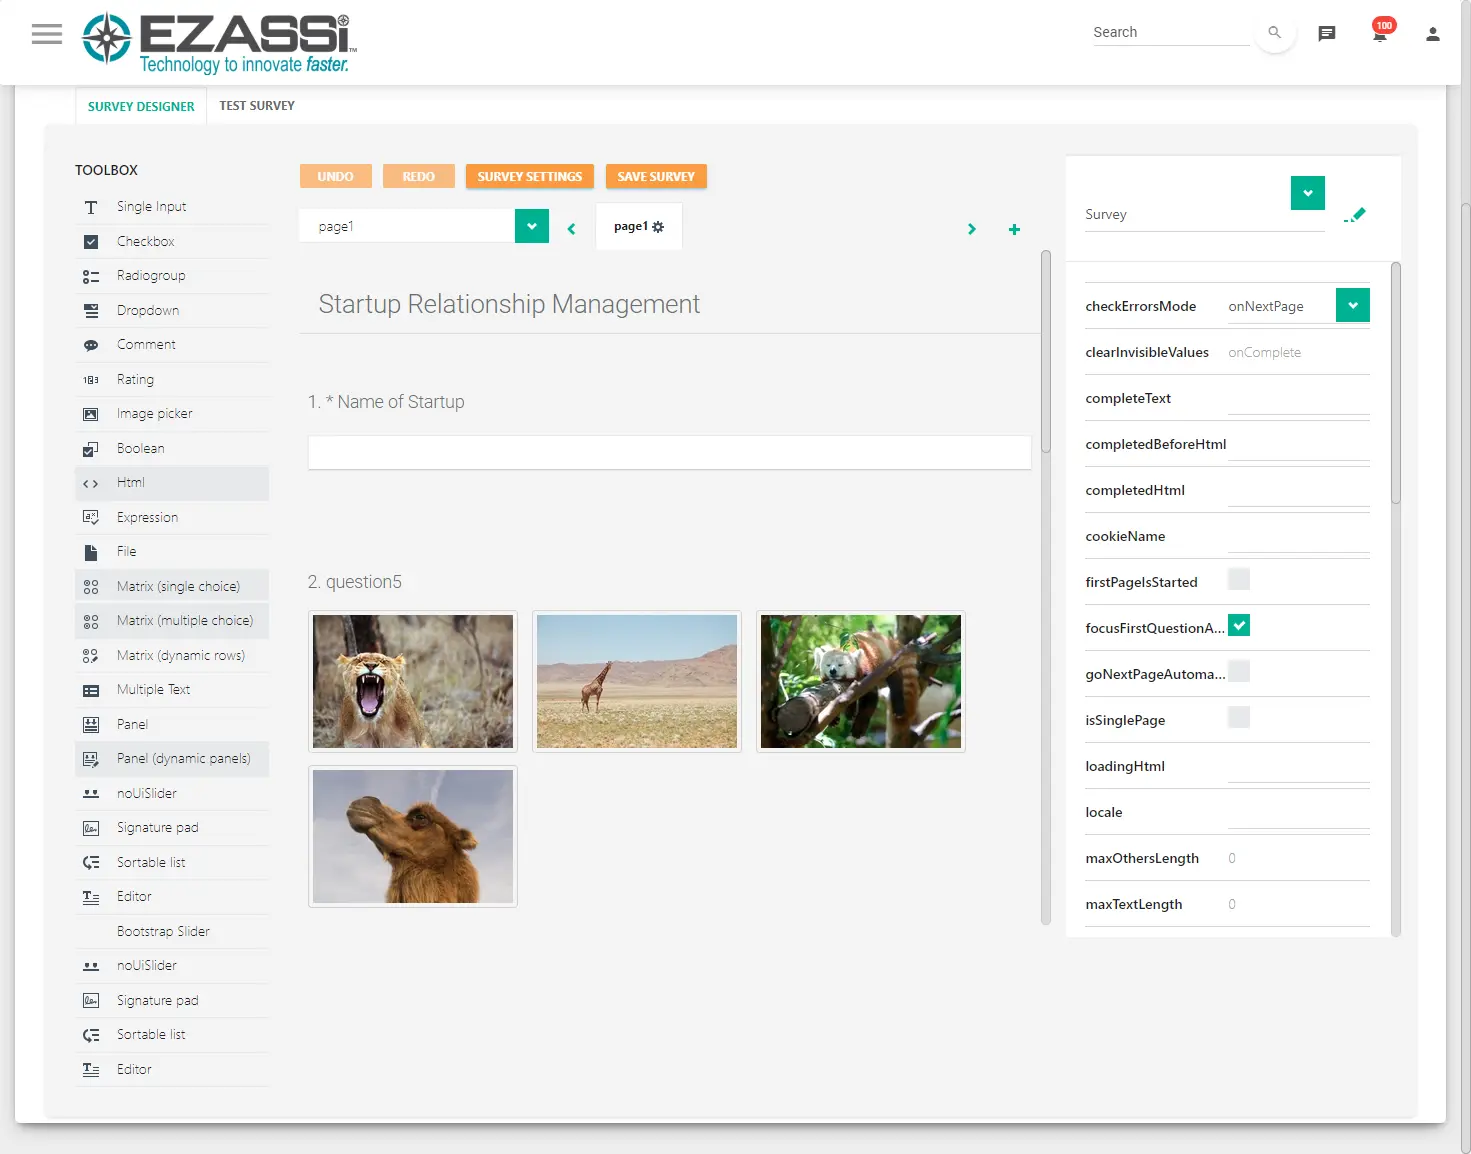The width and height of the screenshot is (1471, 1154).
Task: Open notifications bell with 100 badge
Action: tap(1380, 33)
